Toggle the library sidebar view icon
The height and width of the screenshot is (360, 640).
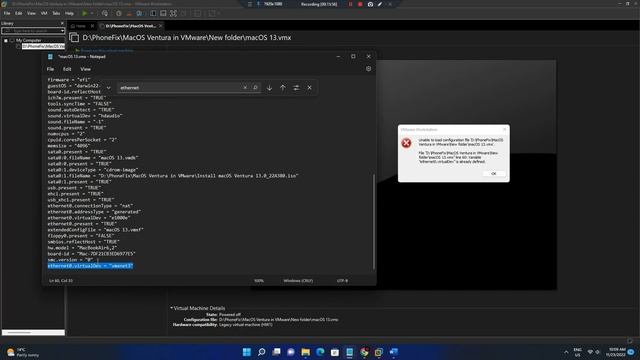(x=153, y=13)
